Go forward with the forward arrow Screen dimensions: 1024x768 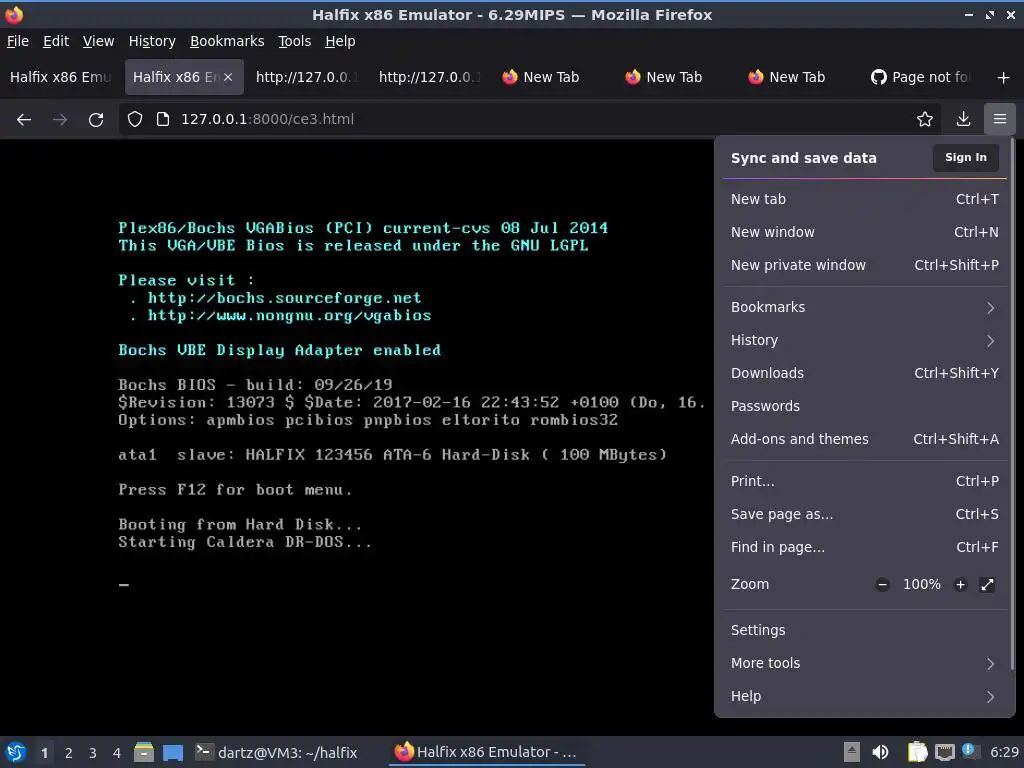[60, 120]
